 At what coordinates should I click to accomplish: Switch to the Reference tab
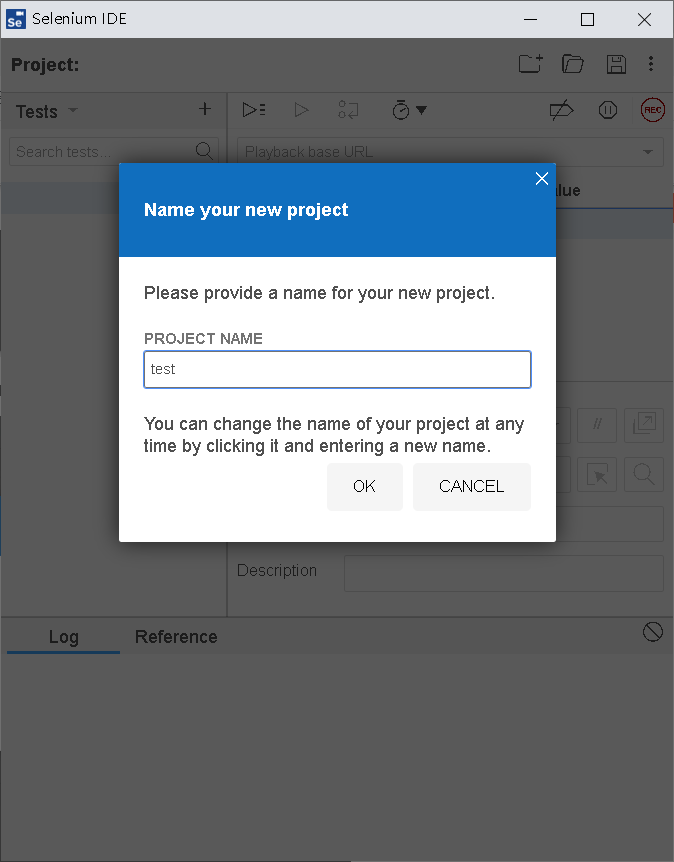(x=176, y=637)
